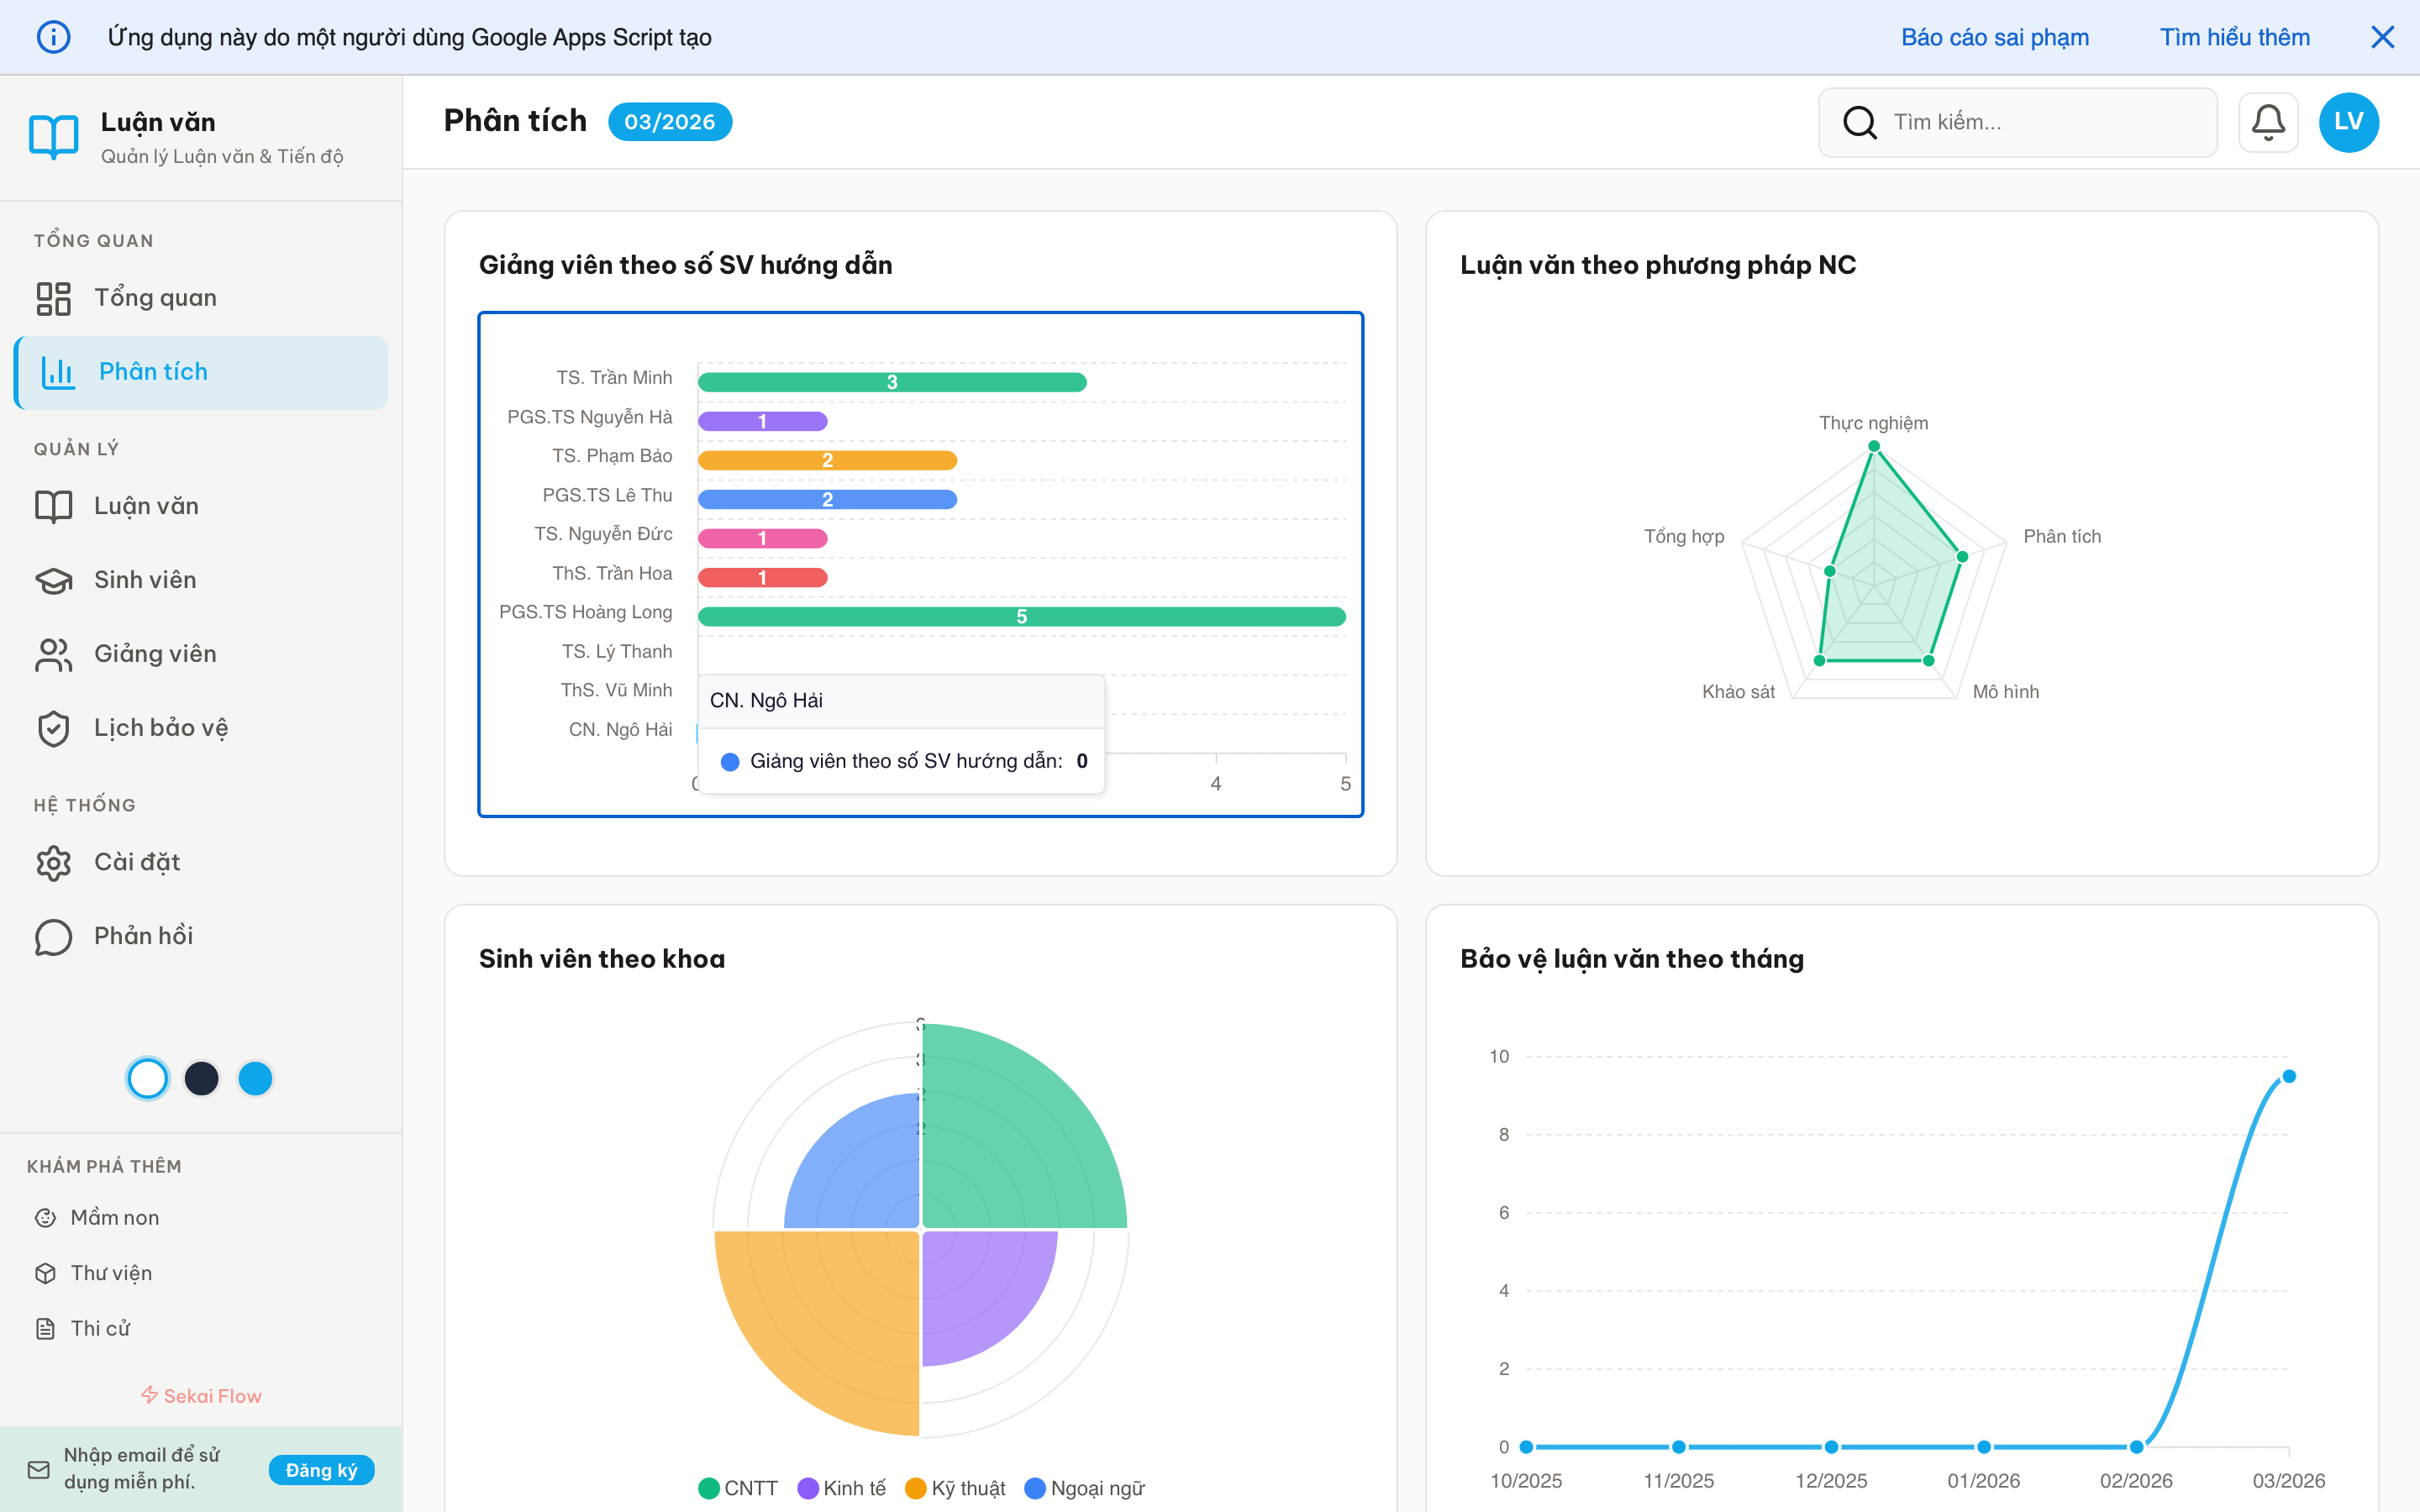
Task: Open the Tổng quan menu item
Action: coord(155,298)
